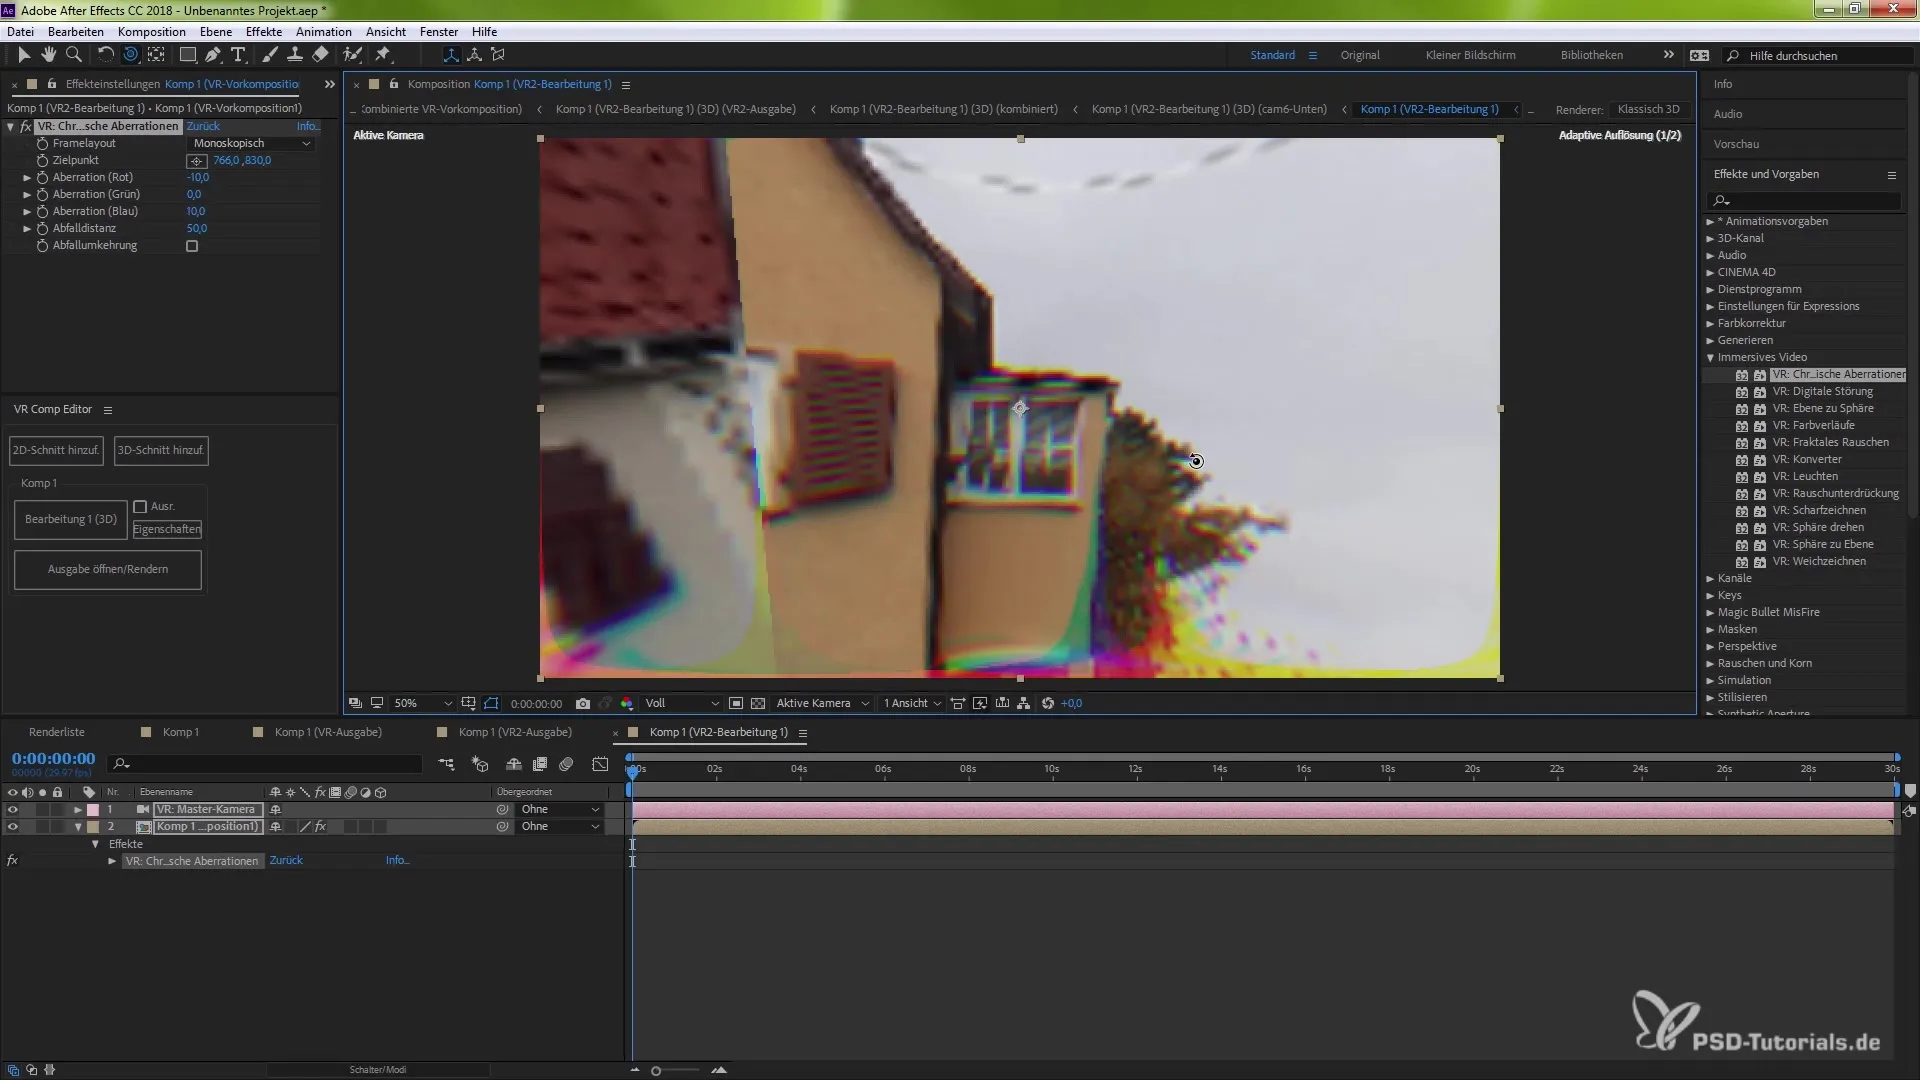
Task: Open the 50% magnification dropdown
Action: [x=421, y=703]
